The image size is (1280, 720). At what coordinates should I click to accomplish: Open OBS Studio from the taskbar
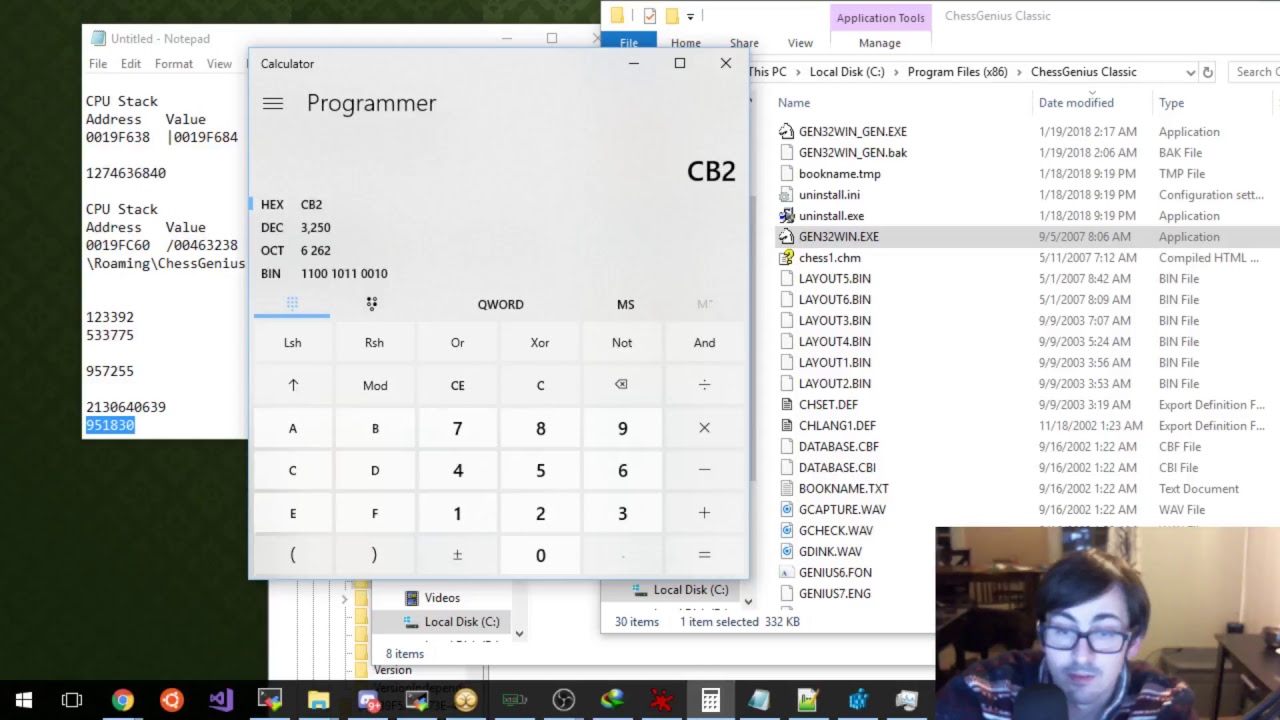[x=563, y=700]
